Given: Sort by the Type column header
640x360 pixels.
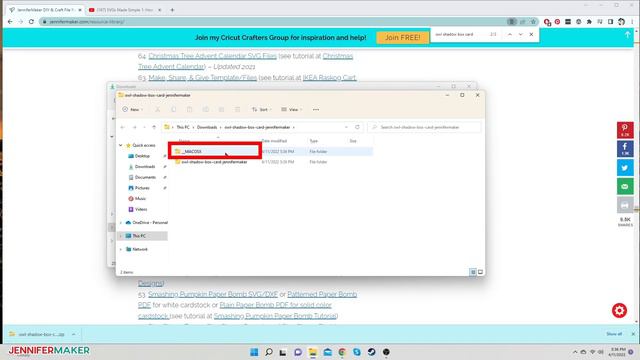Looking at the screenshot, I should pyautogui.click(x=313, y=141).
